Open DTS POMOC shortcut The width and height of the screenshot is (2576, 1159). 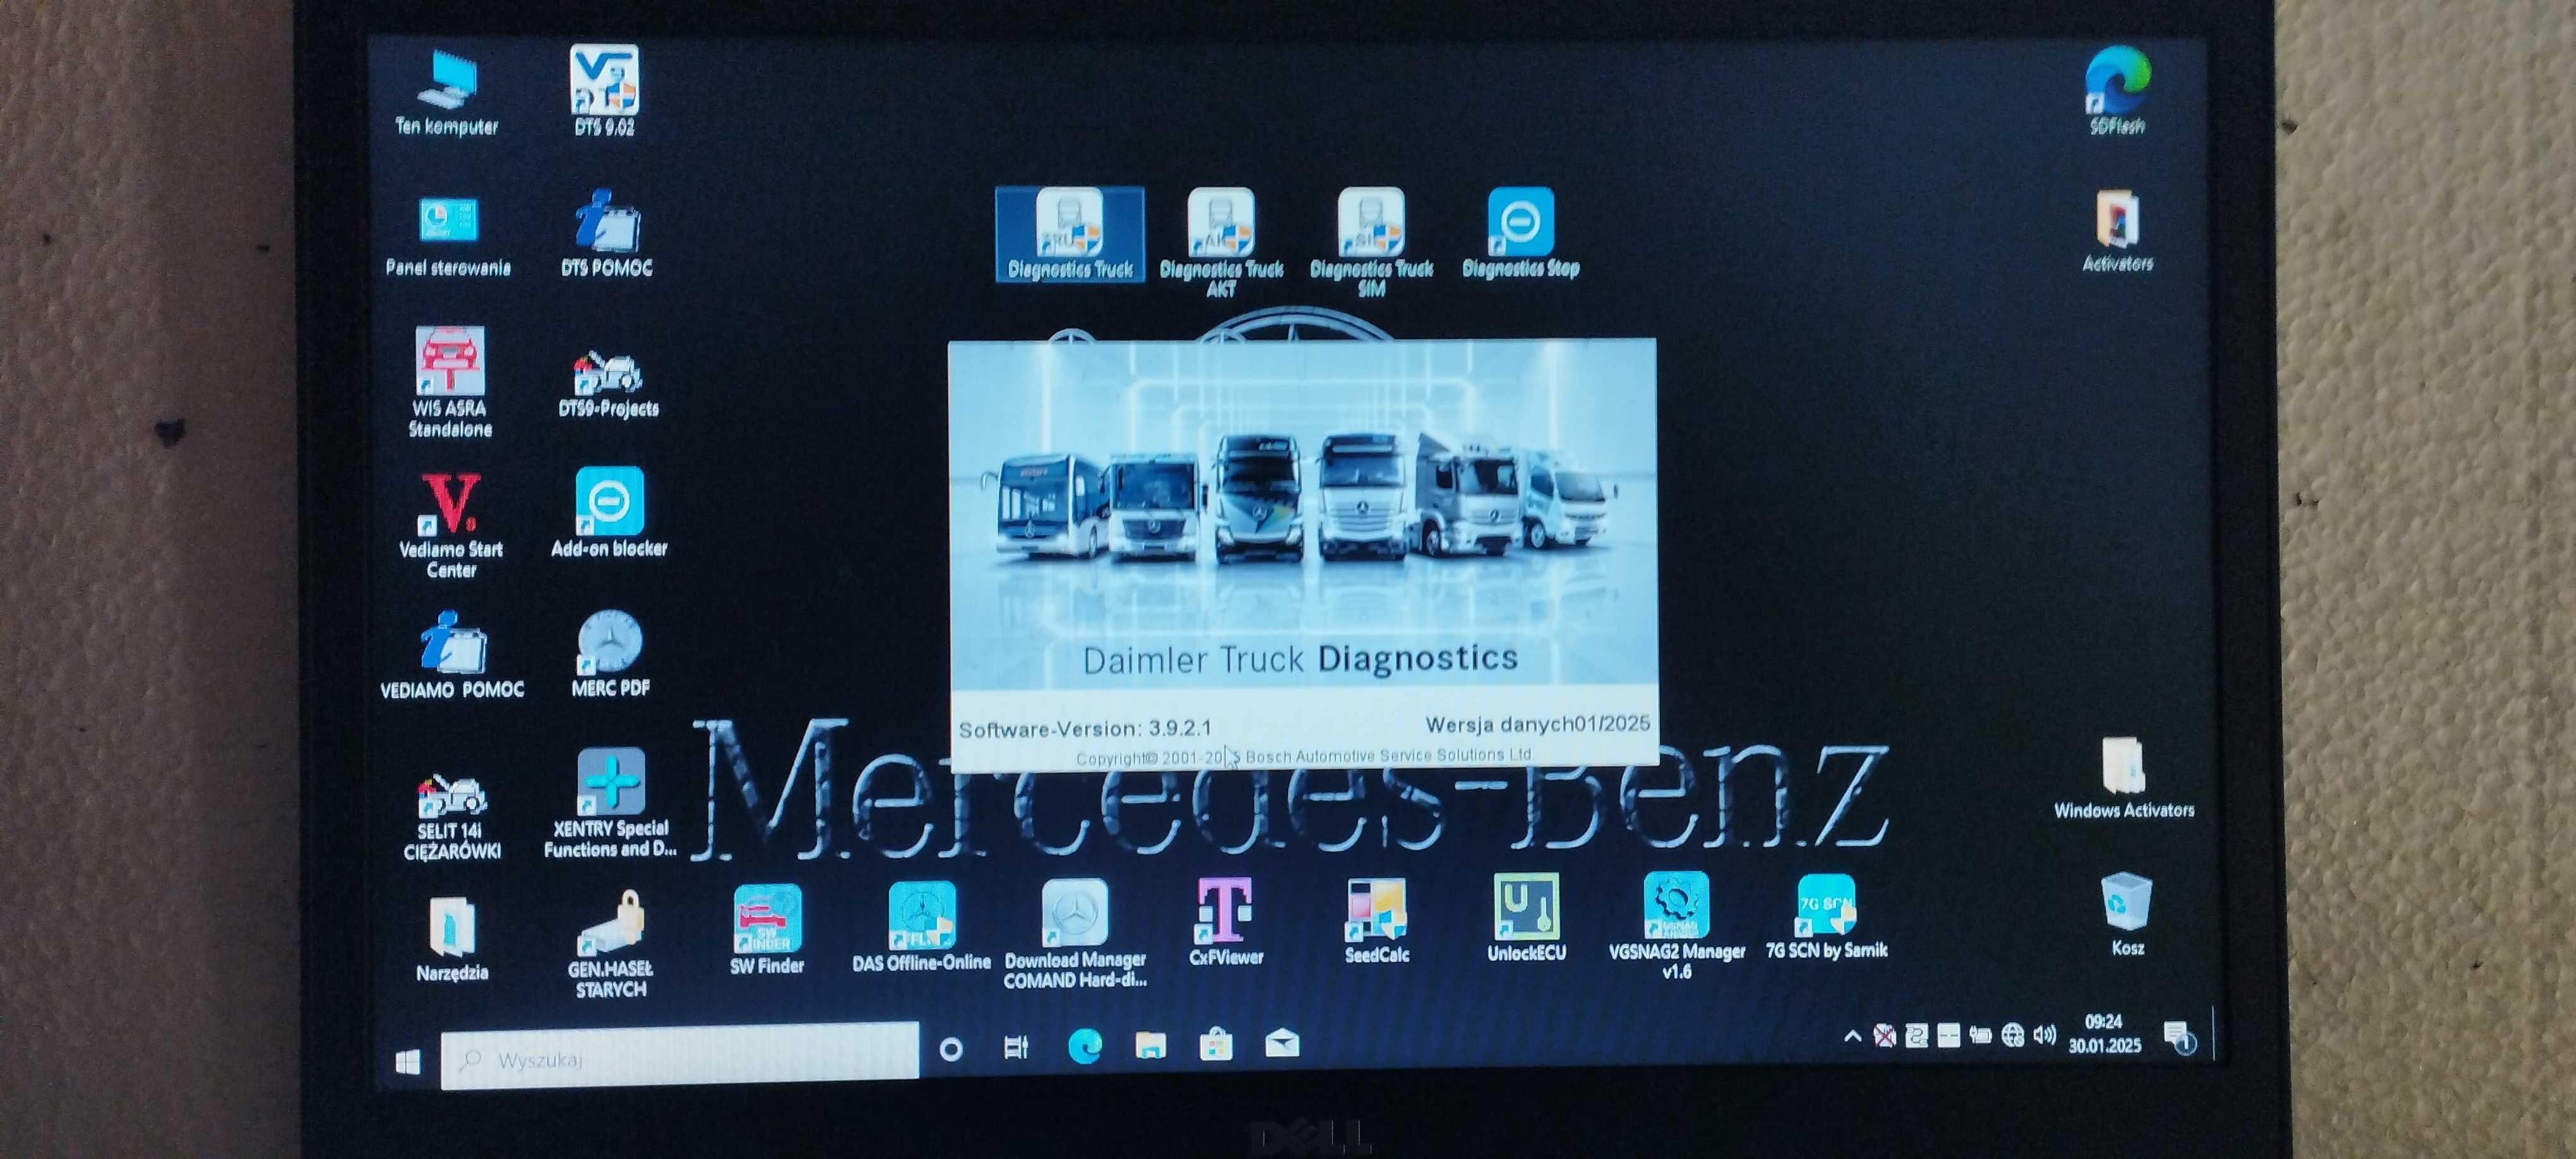607,232
